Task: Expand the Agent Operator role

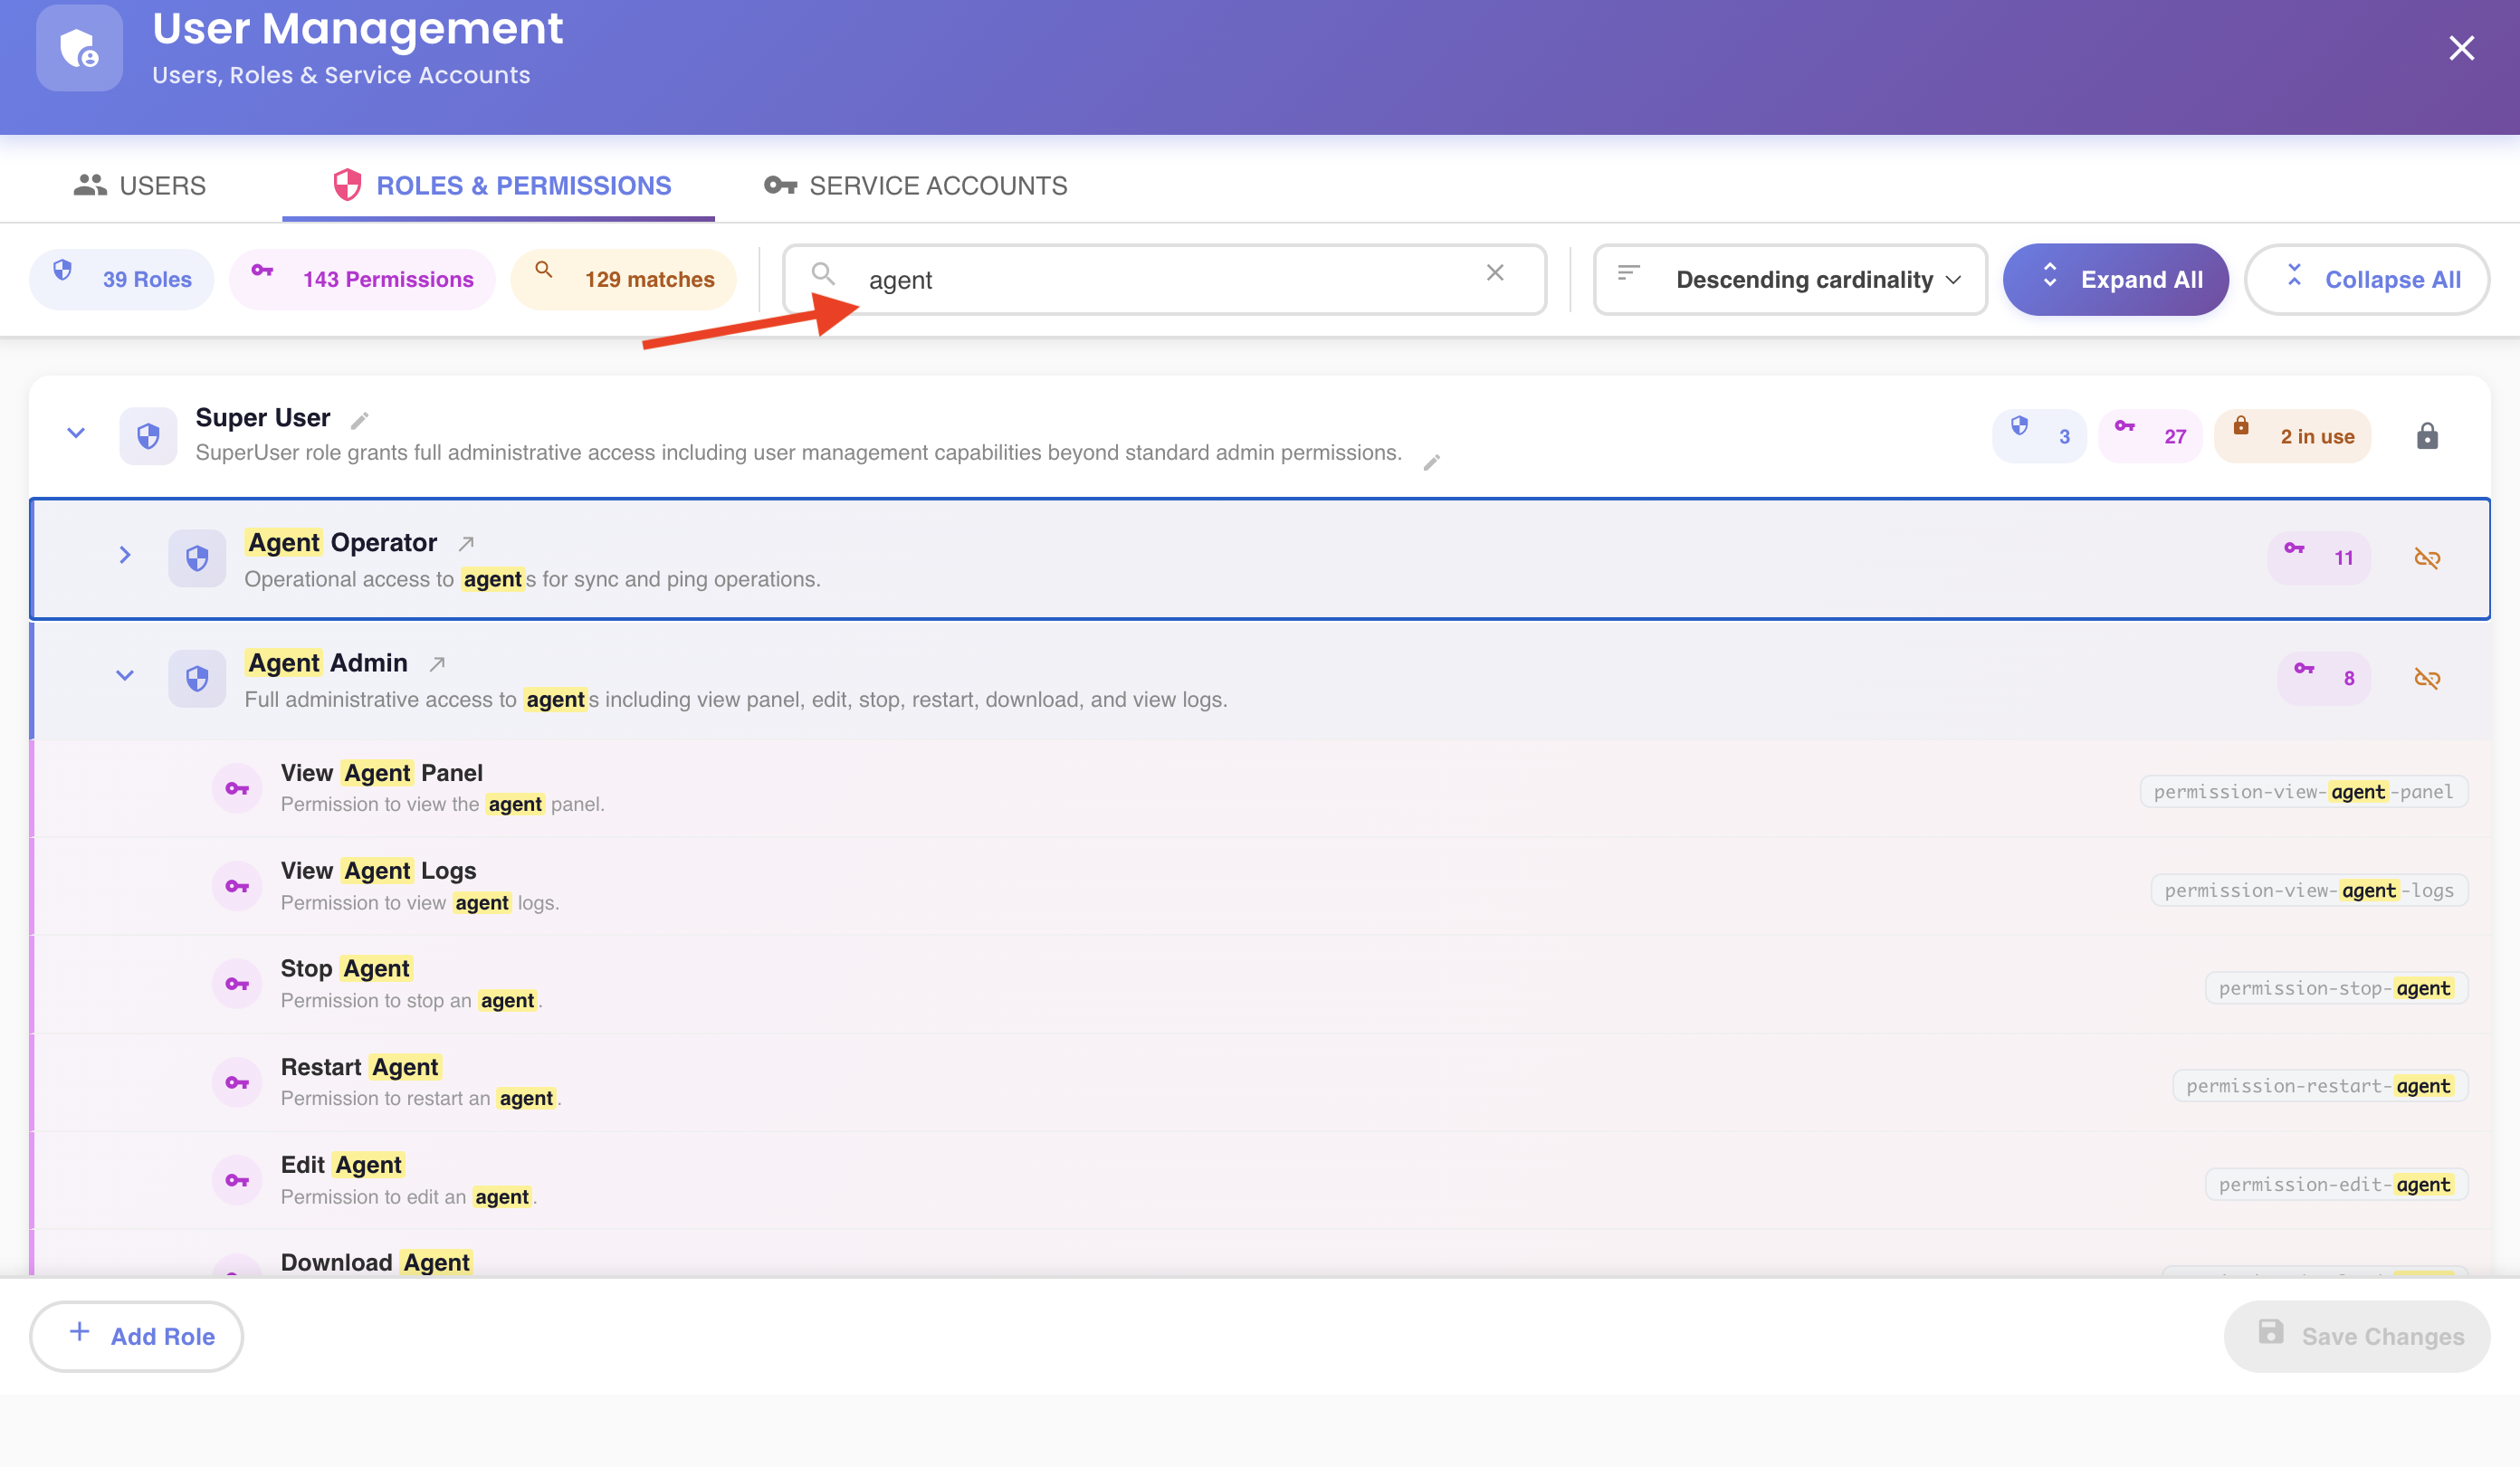Action: [125, 554]
